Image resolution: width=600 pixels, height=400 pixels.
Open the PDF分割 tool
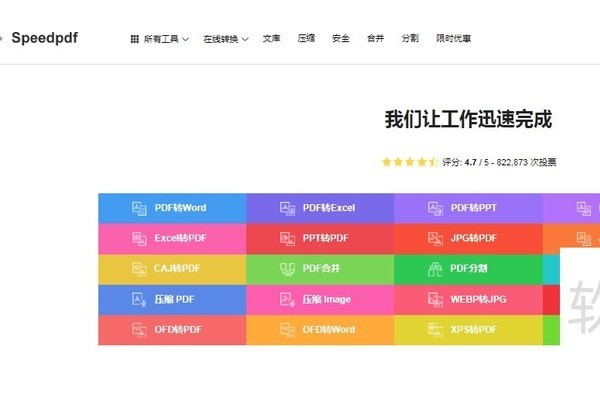(x=468, y=269)
